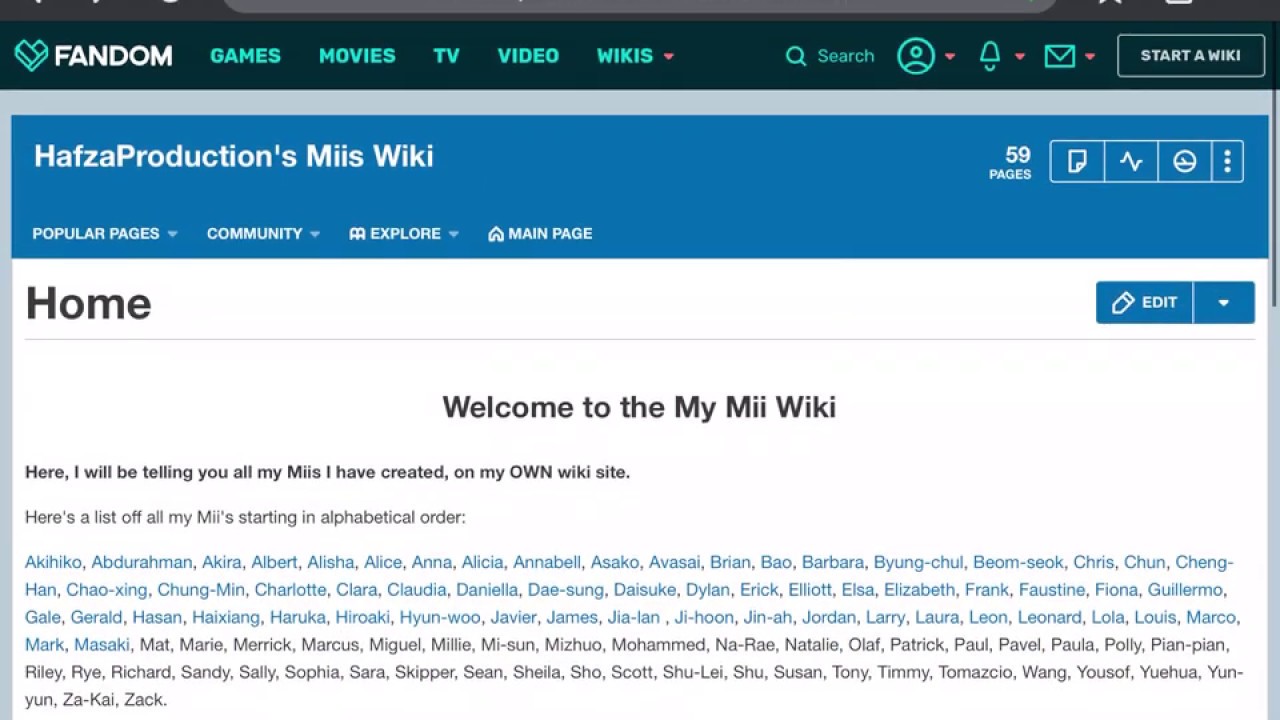The image size is (1280, 720).
Task: Open the Akihiko Mii link
Action: coord(53,562)
